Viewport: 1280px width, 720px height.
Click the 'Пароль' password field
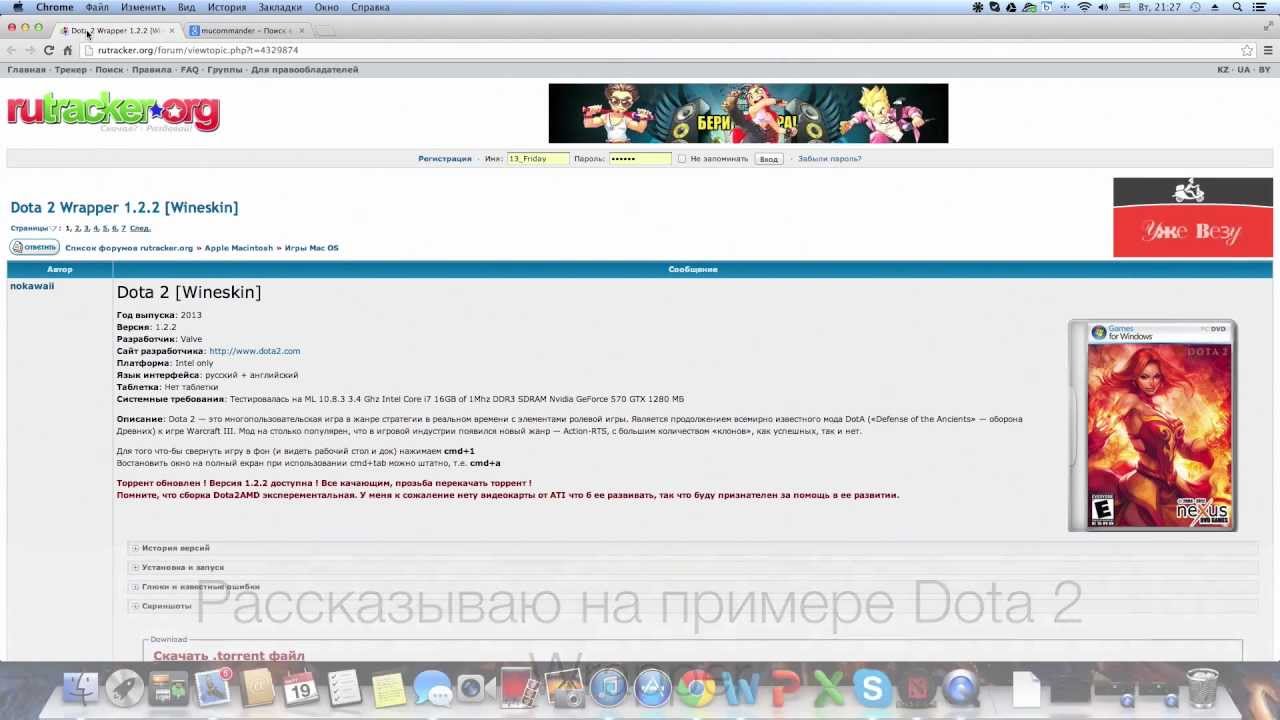tap(640, 159)
